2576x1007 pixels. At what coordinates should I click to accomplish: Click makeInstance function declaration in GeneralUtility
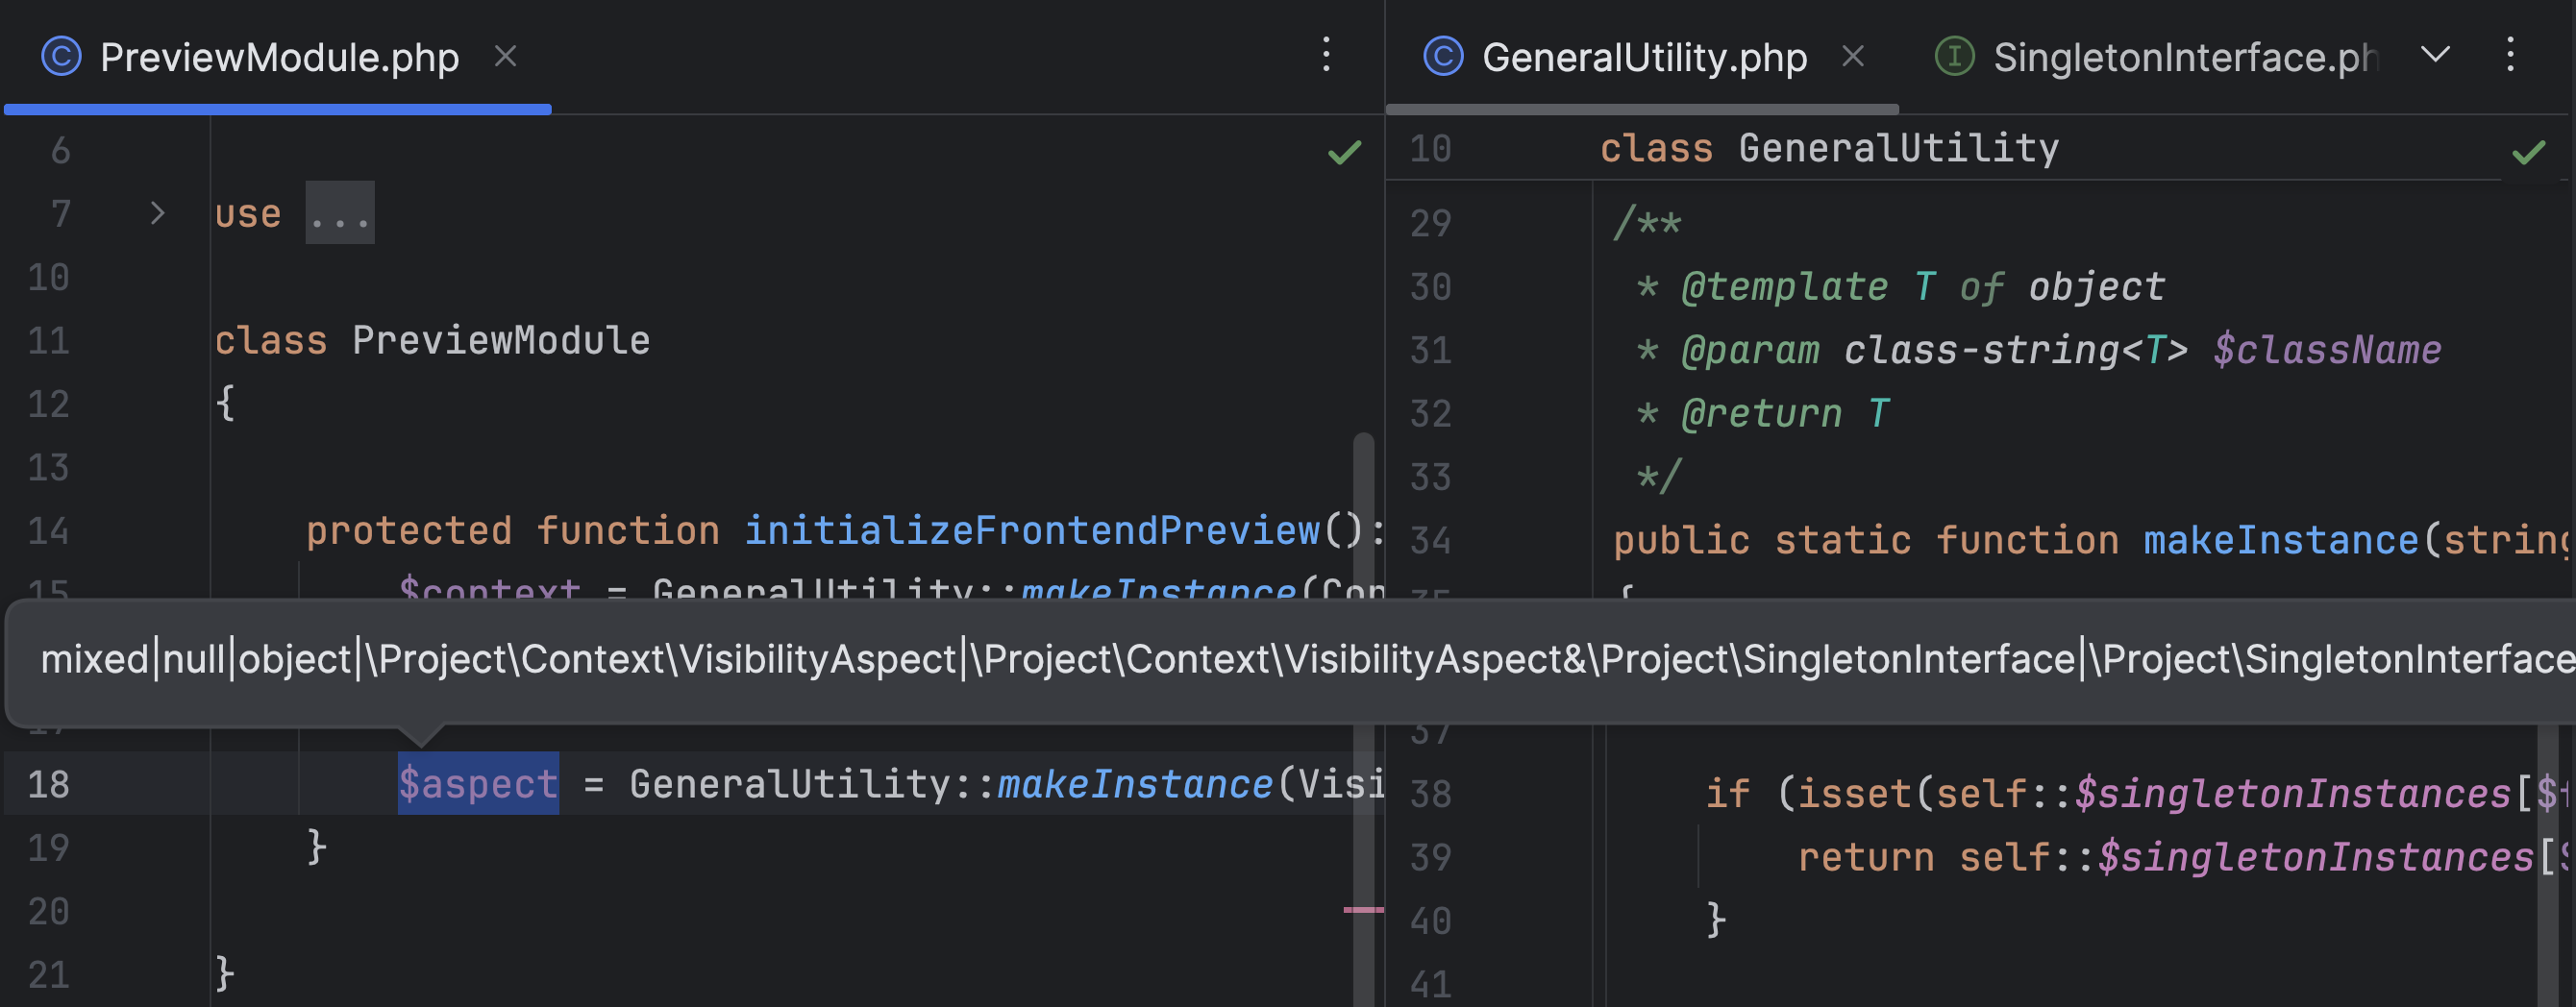click(2281, 540)
